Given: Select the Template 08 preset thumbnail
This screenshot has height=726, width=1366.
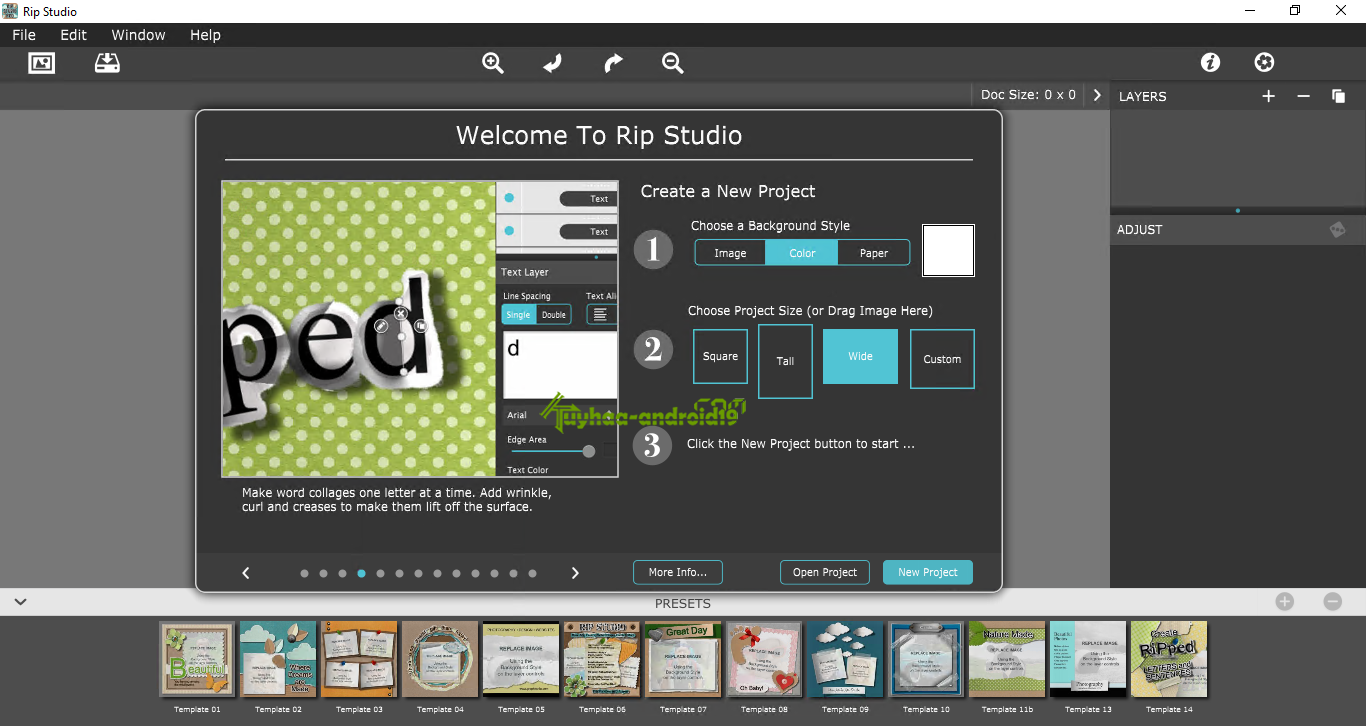Looking at the screenshot, I should pos(764,659).
